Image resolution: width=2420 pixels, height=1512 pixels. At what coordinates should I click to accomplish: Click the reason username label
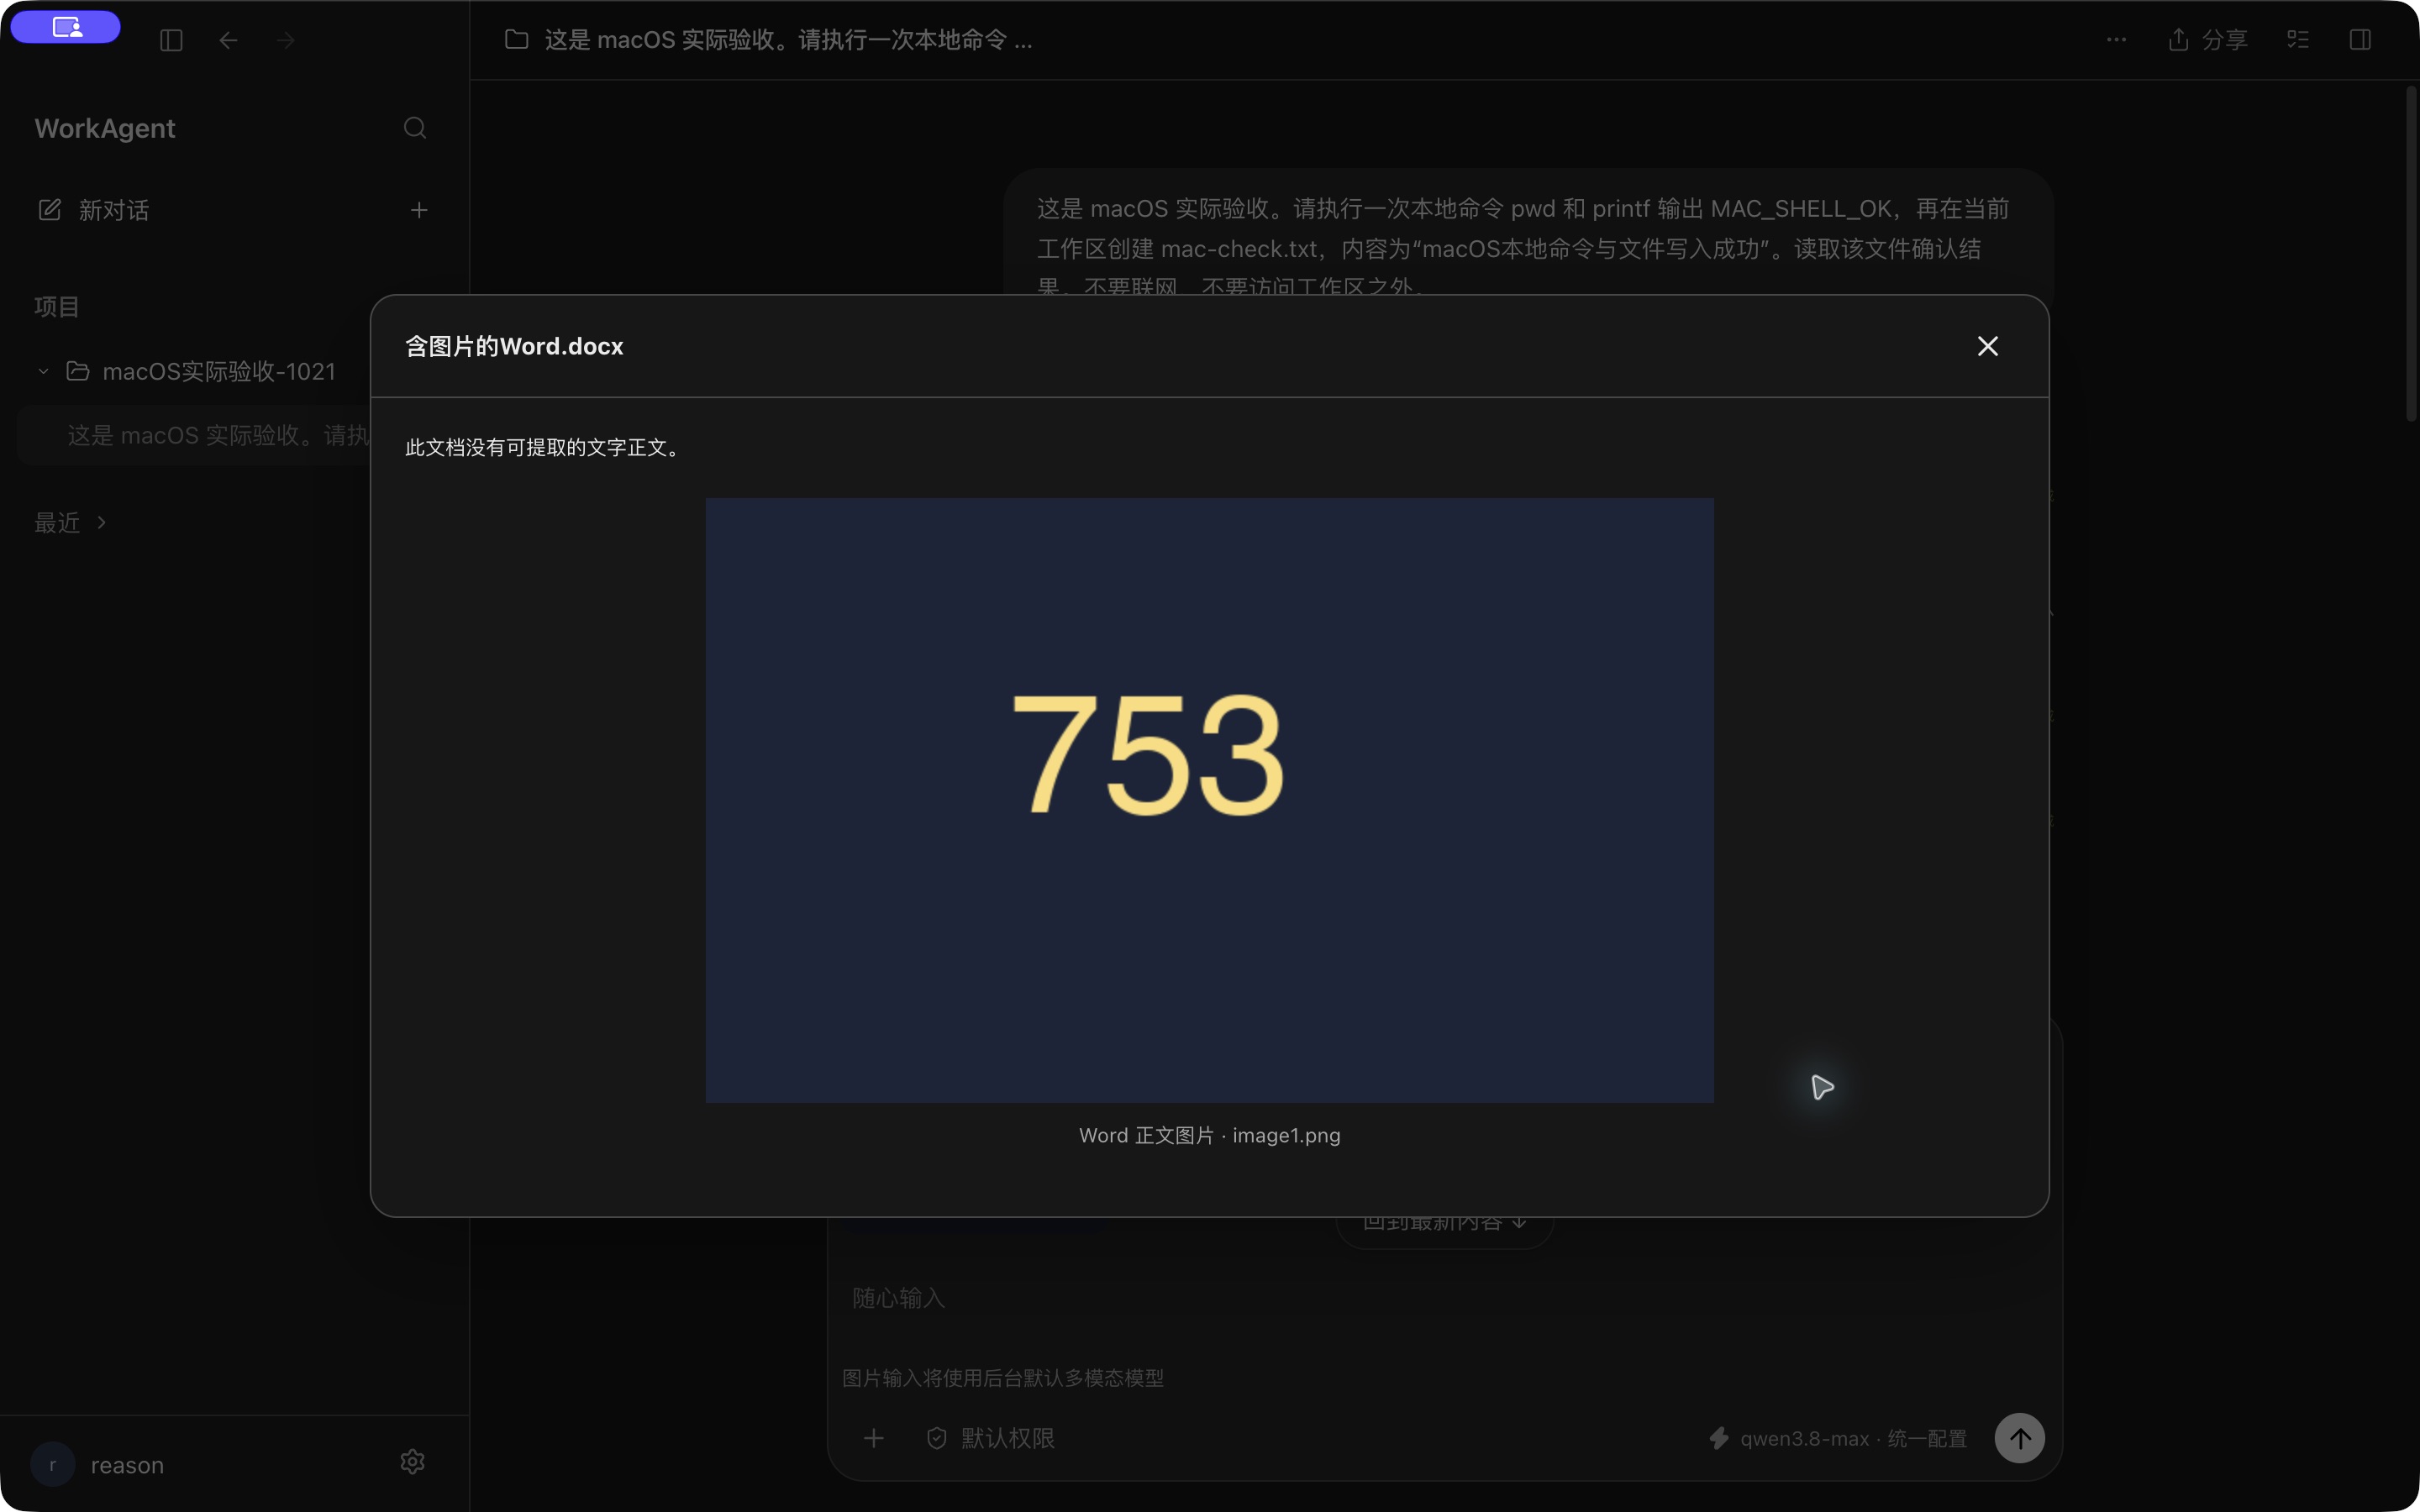click(127, 1465)
